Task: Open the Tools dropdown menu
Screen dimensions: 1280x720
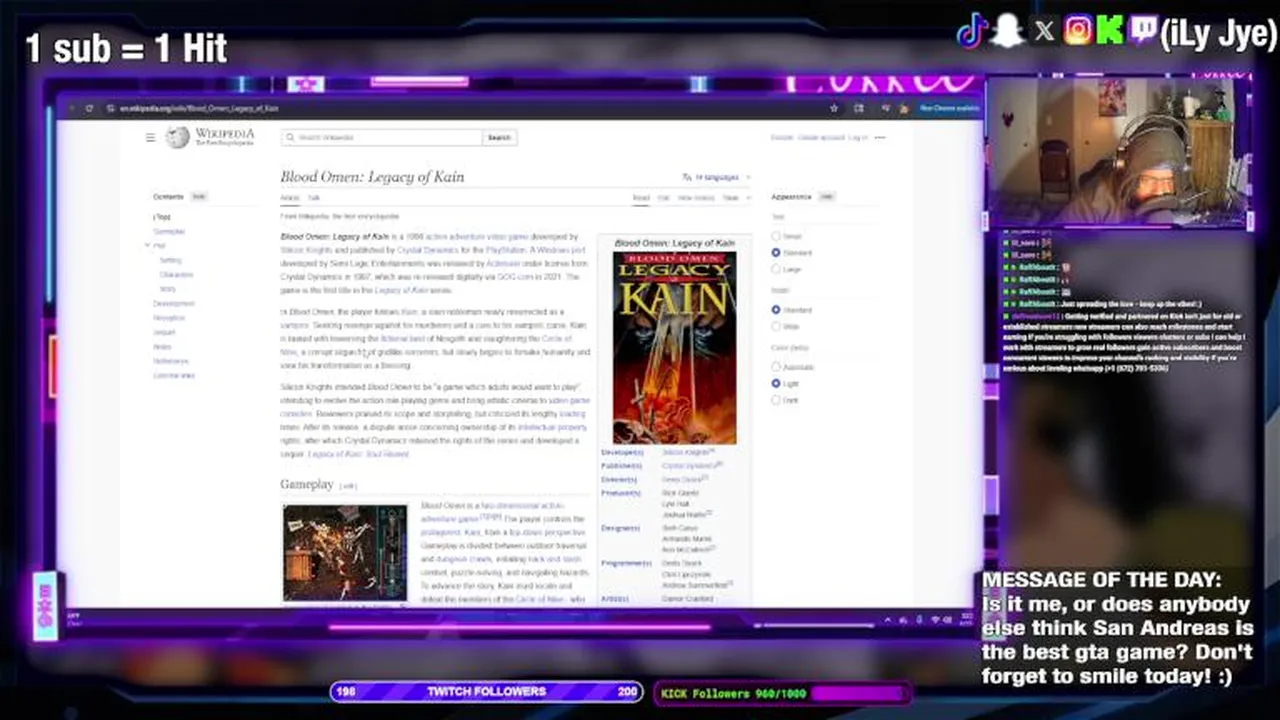Action: (x=736, y=198)
